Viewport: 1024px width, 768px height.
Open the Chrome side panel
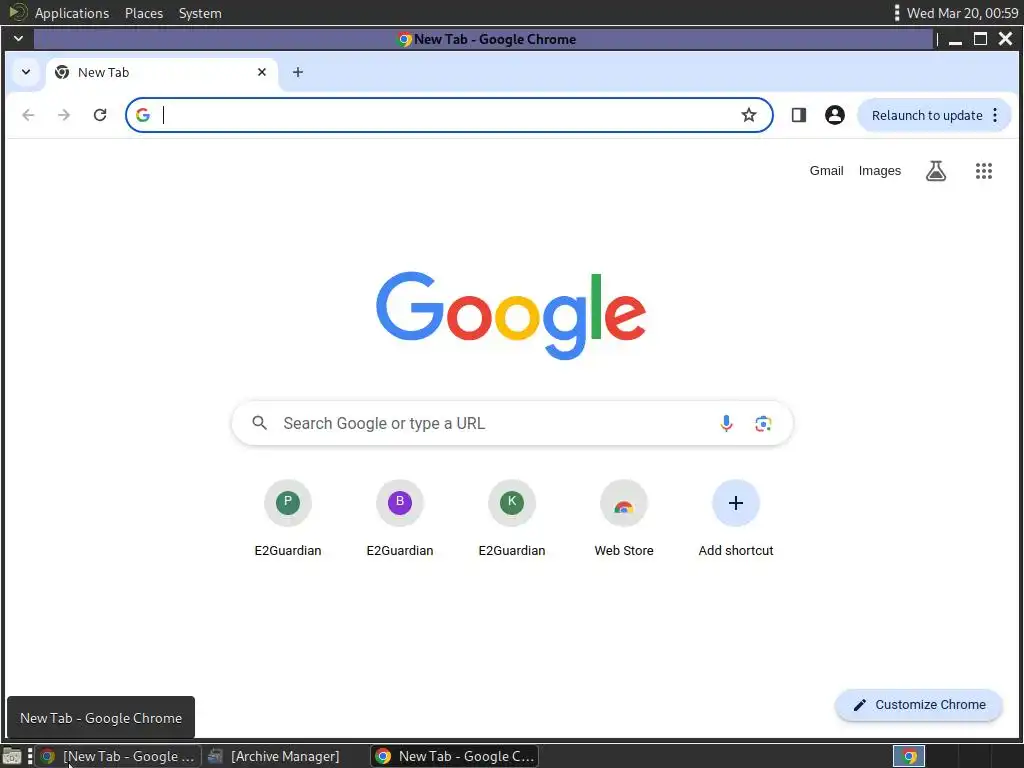pyautogui.click(x=799, y=115)
